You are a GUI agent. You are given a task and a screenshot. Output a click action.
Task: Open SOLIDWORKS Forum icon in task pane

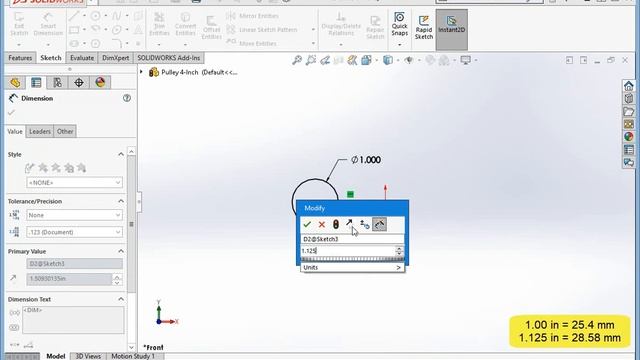coord(629,162)
